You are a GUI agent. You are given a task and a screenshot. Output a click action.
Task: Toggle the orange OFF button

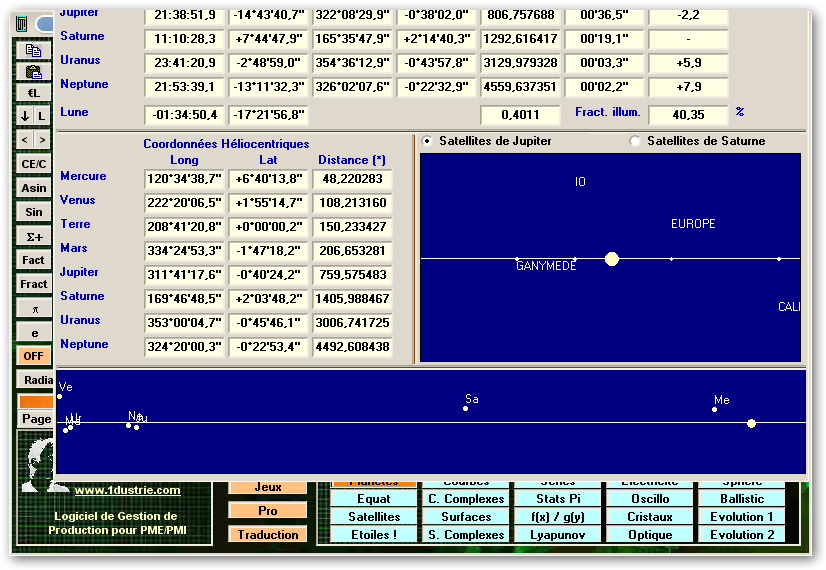point(34,355)
